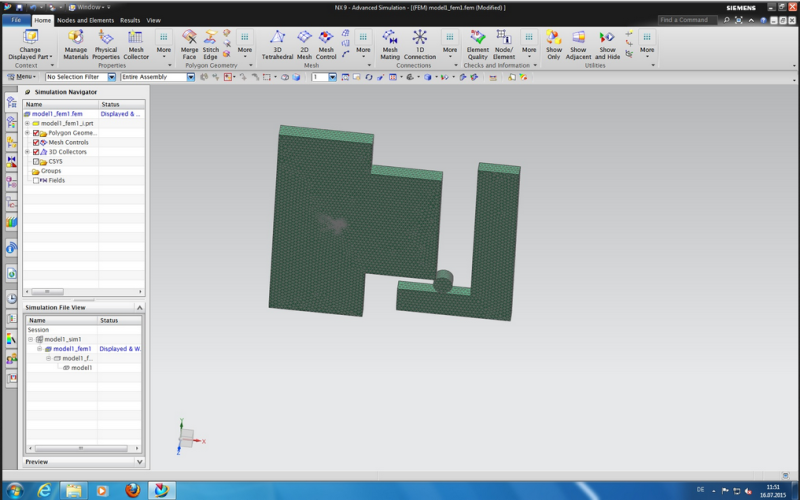Screen dimensions: 800x500
Task: Run the Element Quality check
Action: pyautogui.click(x=478, y=44)
